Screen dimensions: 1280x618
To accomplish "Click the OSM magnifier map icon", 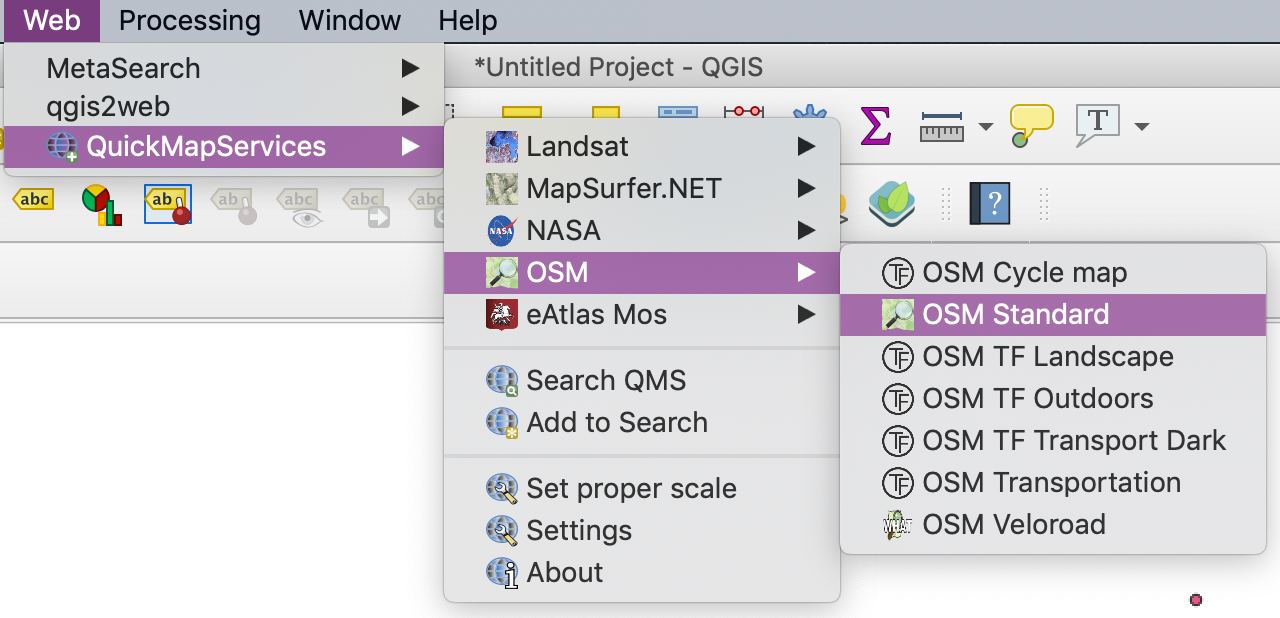I will click(x=502, y=273).
